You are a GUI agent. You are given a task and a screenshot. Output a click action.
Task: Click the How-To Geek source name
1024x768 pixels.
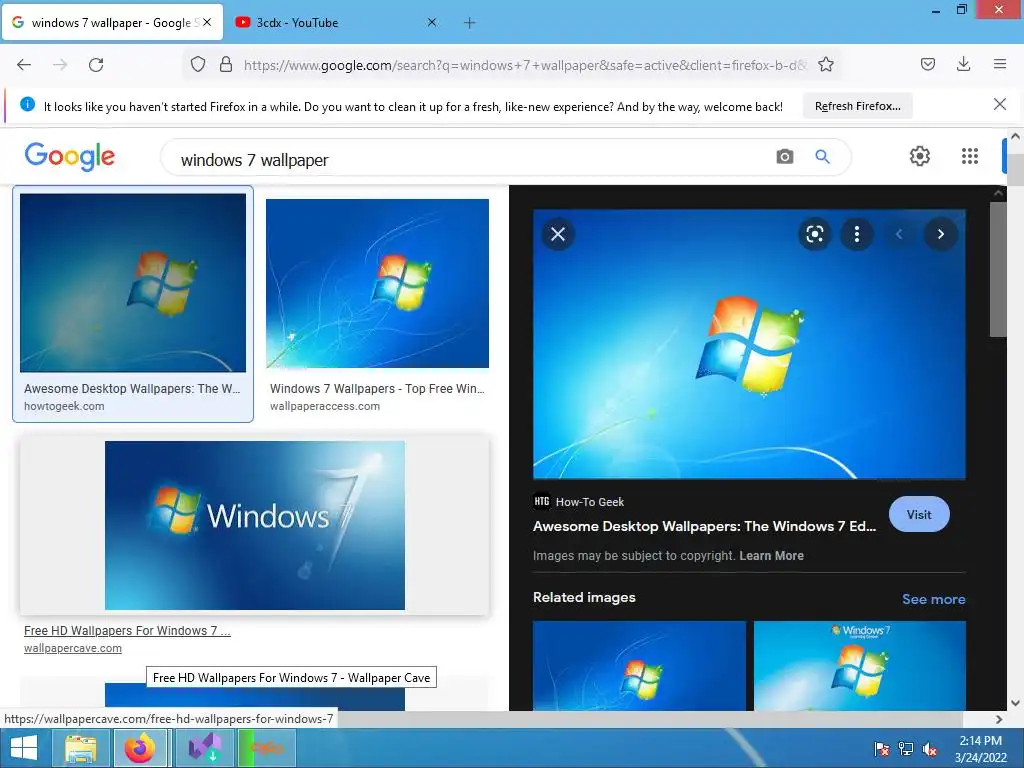pos(590,502)
